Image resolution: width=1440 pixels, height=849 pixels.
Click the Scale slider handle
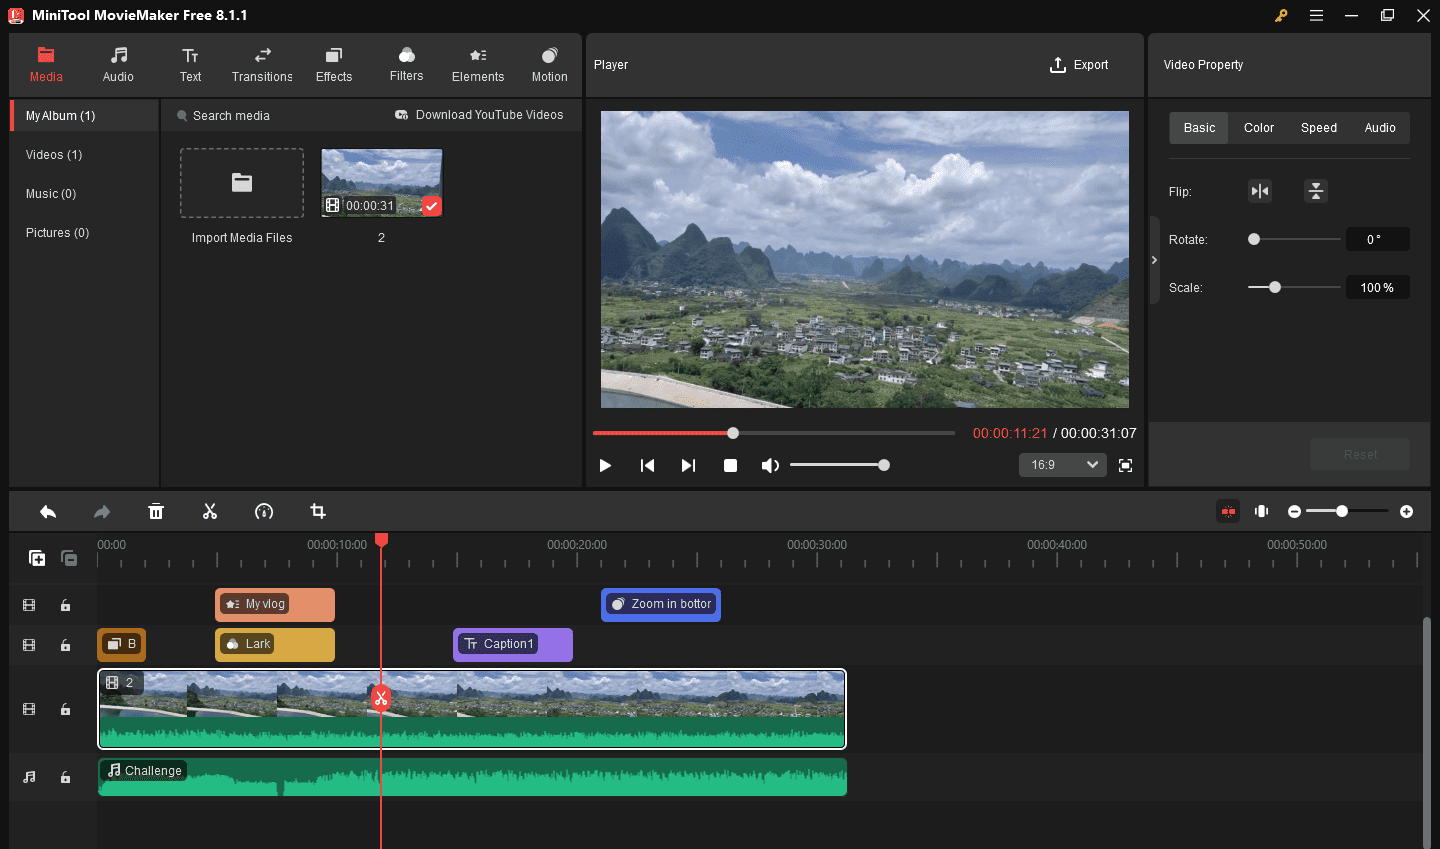pos(1275,287)
